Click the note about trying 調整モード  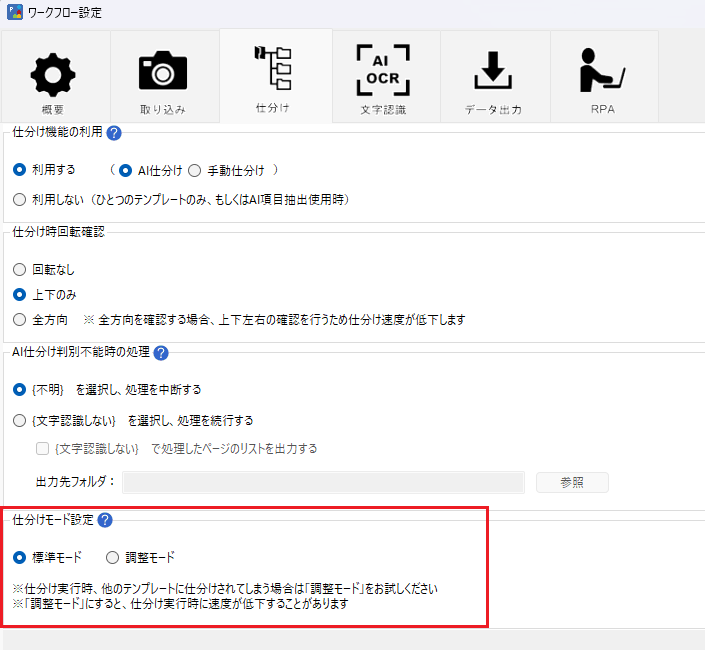coord(225,588)
